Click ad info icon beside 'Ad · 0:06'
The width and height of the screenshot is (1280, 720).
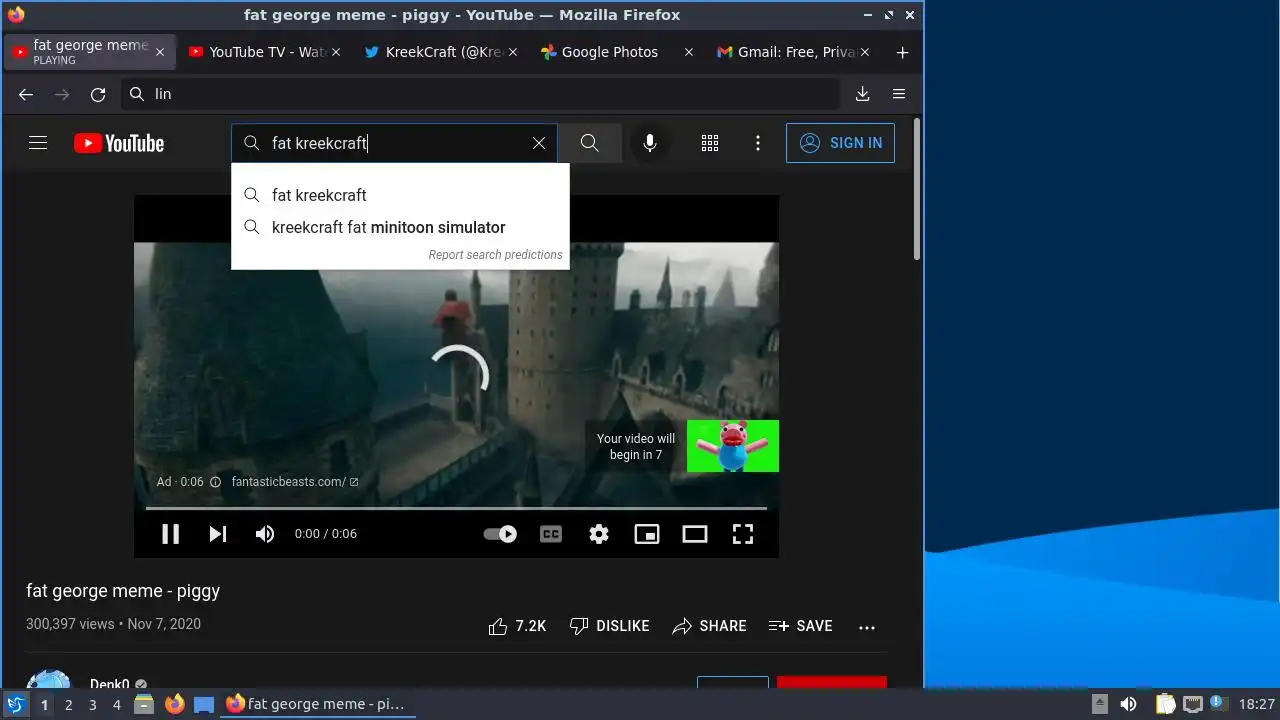tap(215, 482)
